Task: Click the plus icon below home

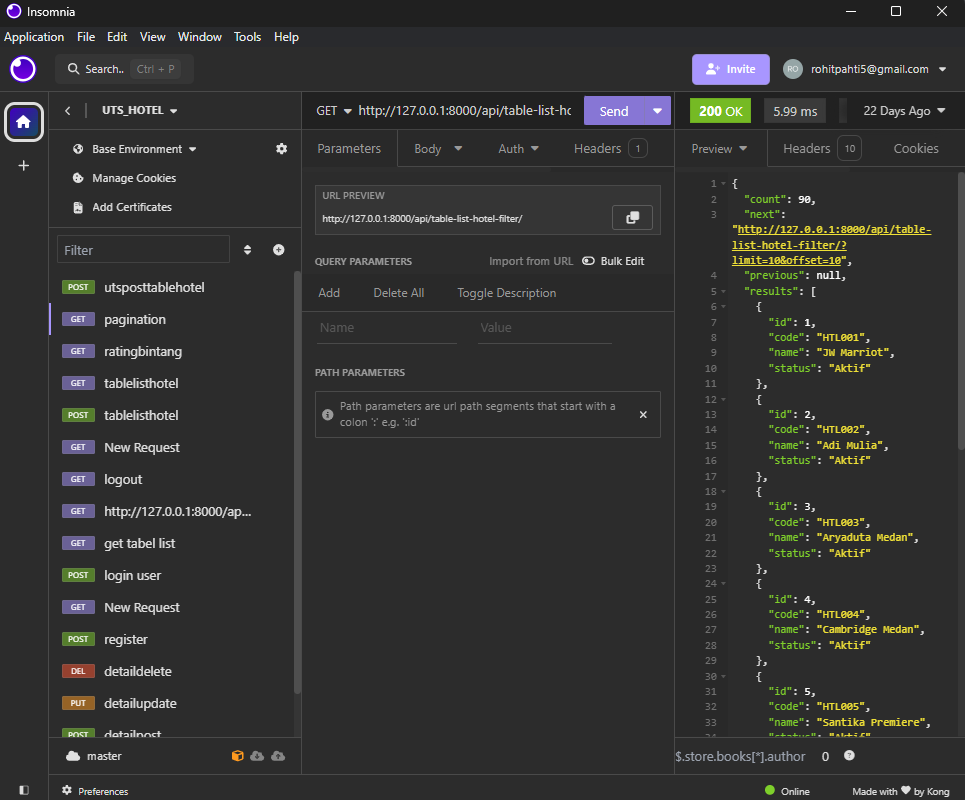Action: pos(24,166)
